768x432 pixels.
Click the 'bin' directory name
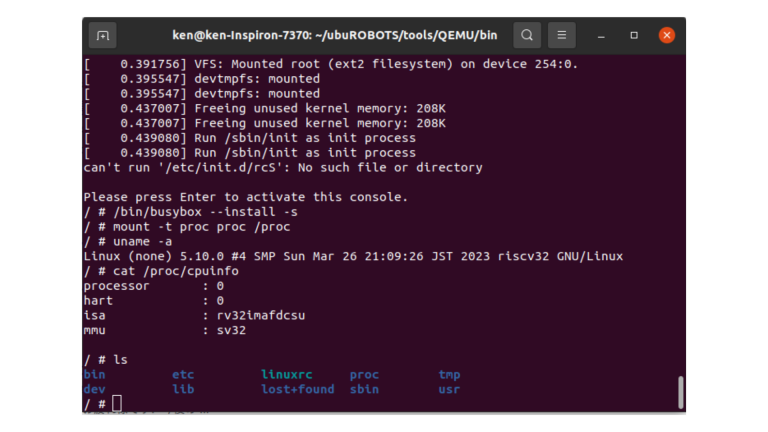click(94, 374)
